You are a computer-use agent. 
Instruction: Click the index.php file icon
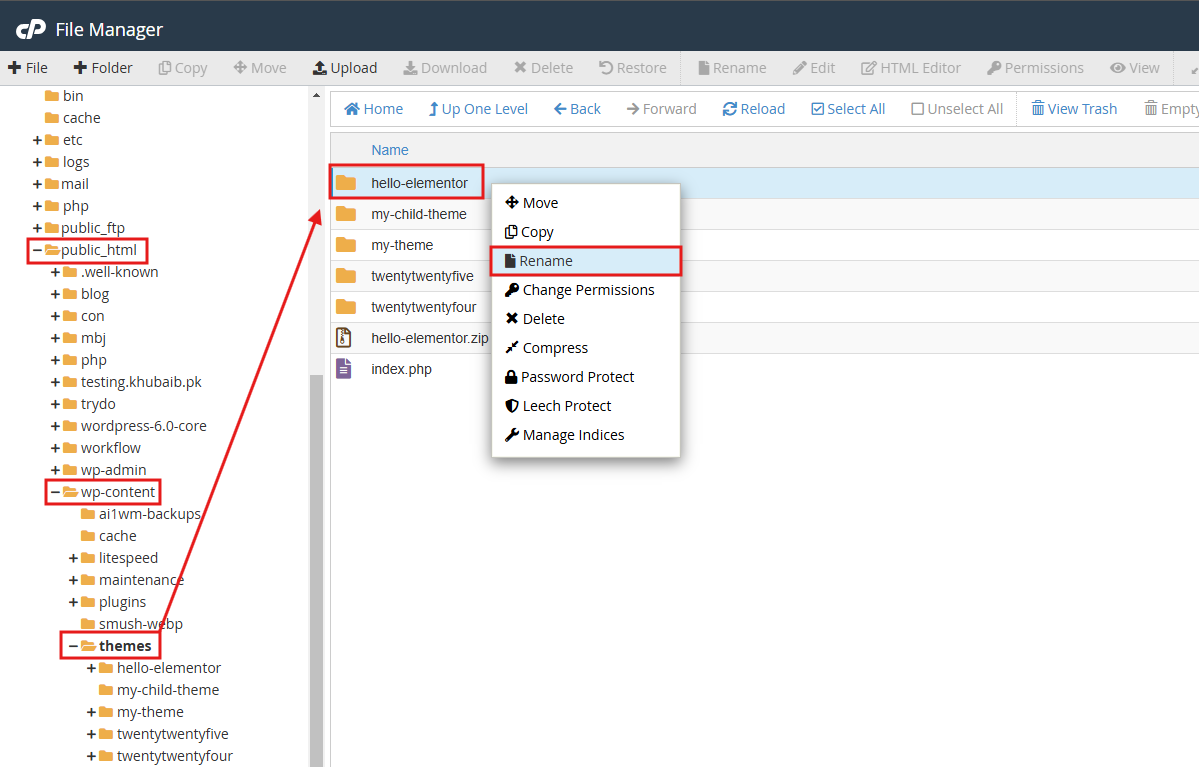344,369
